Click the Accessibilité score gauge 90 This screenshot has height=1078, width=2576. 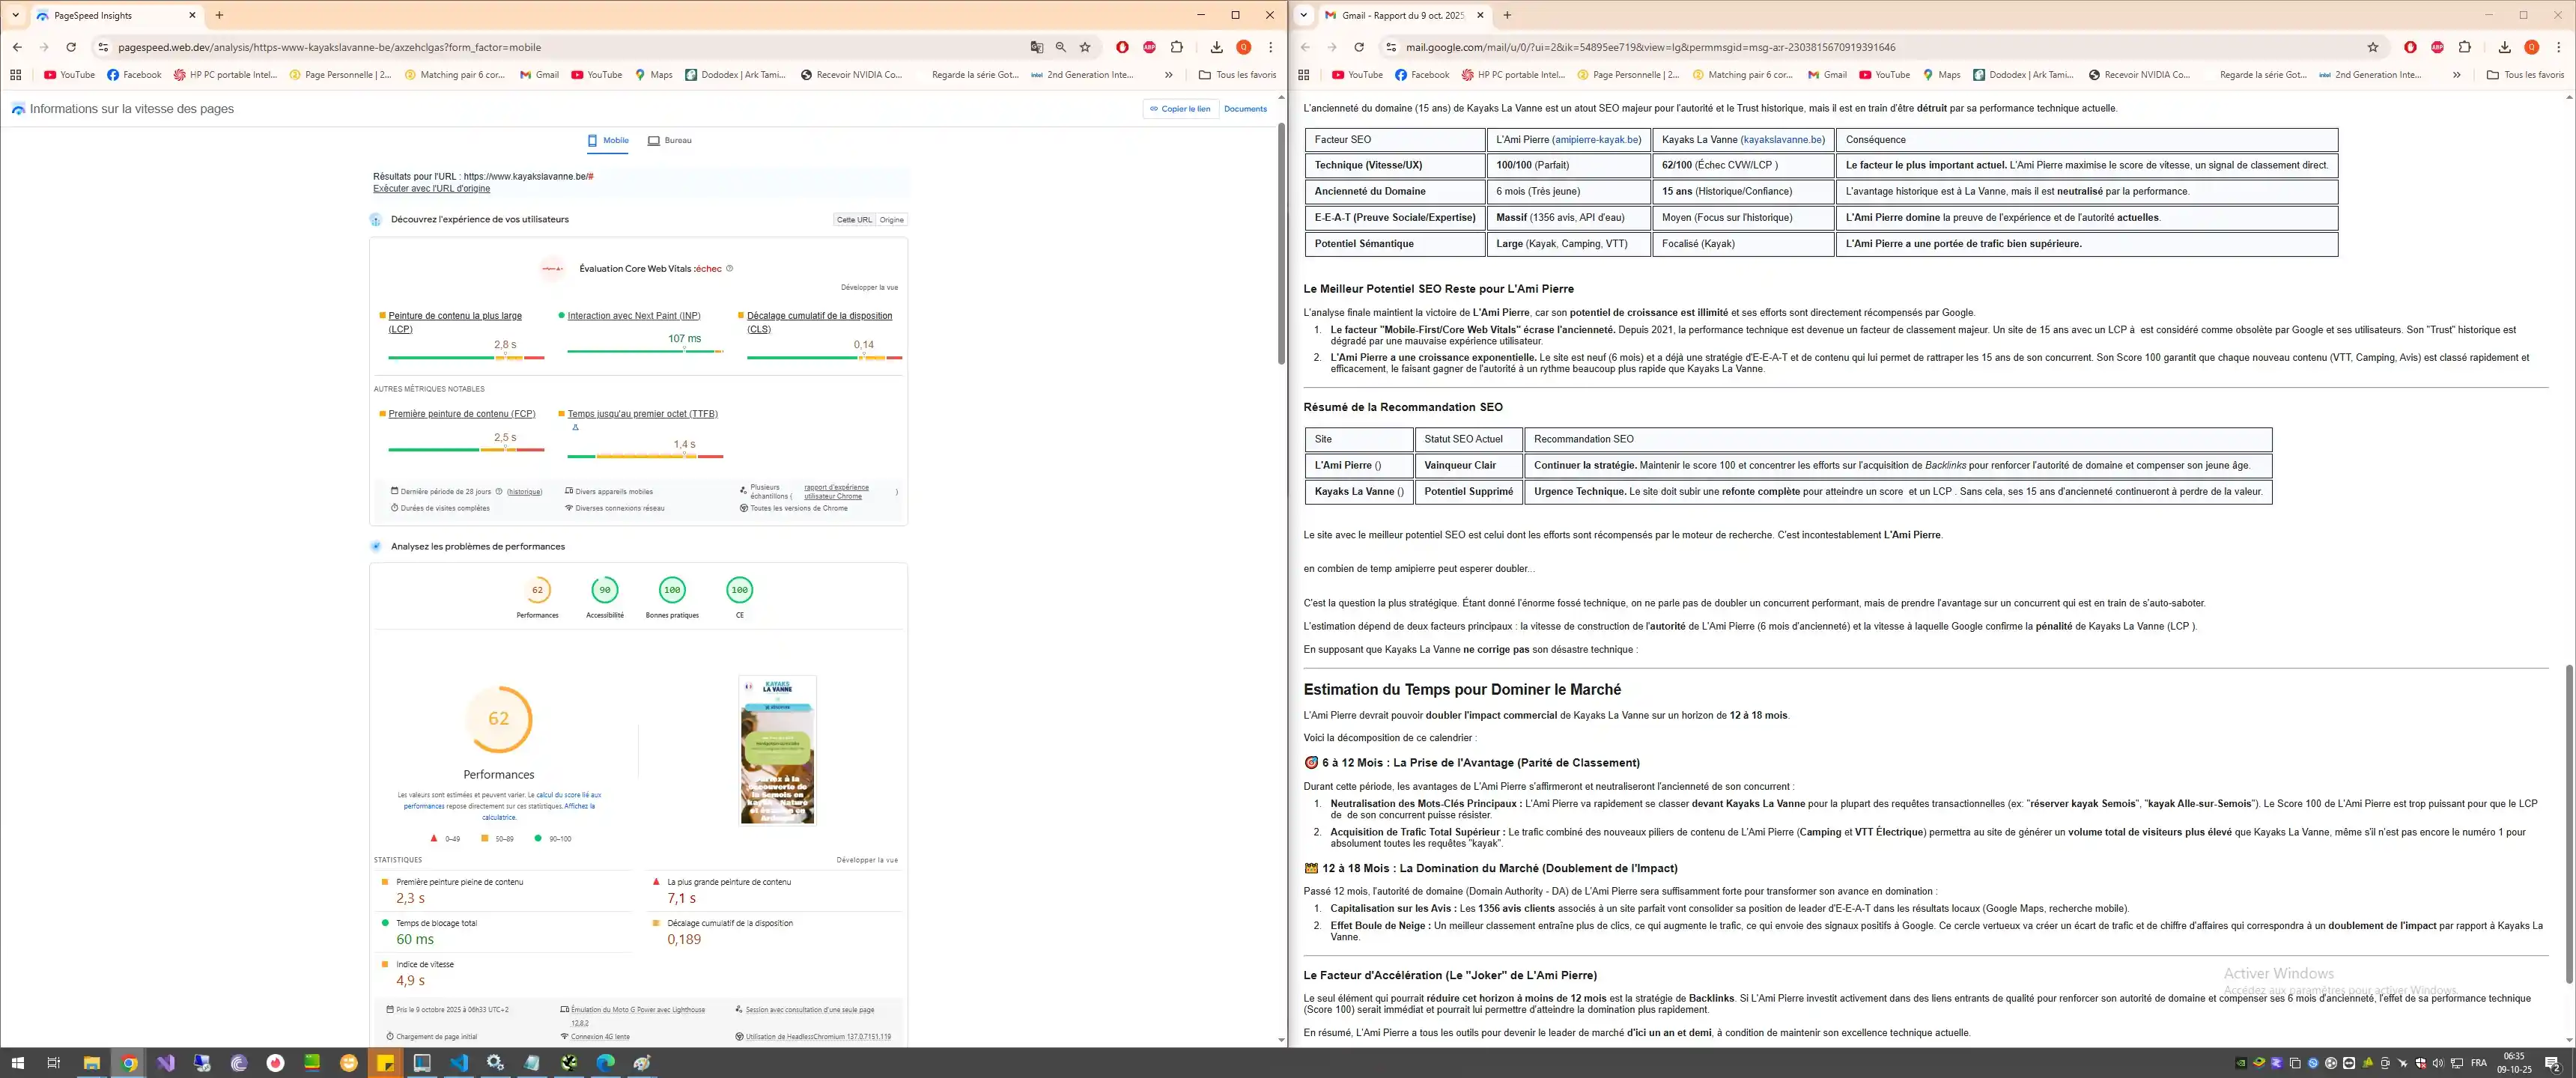click(x=605, y=590)
